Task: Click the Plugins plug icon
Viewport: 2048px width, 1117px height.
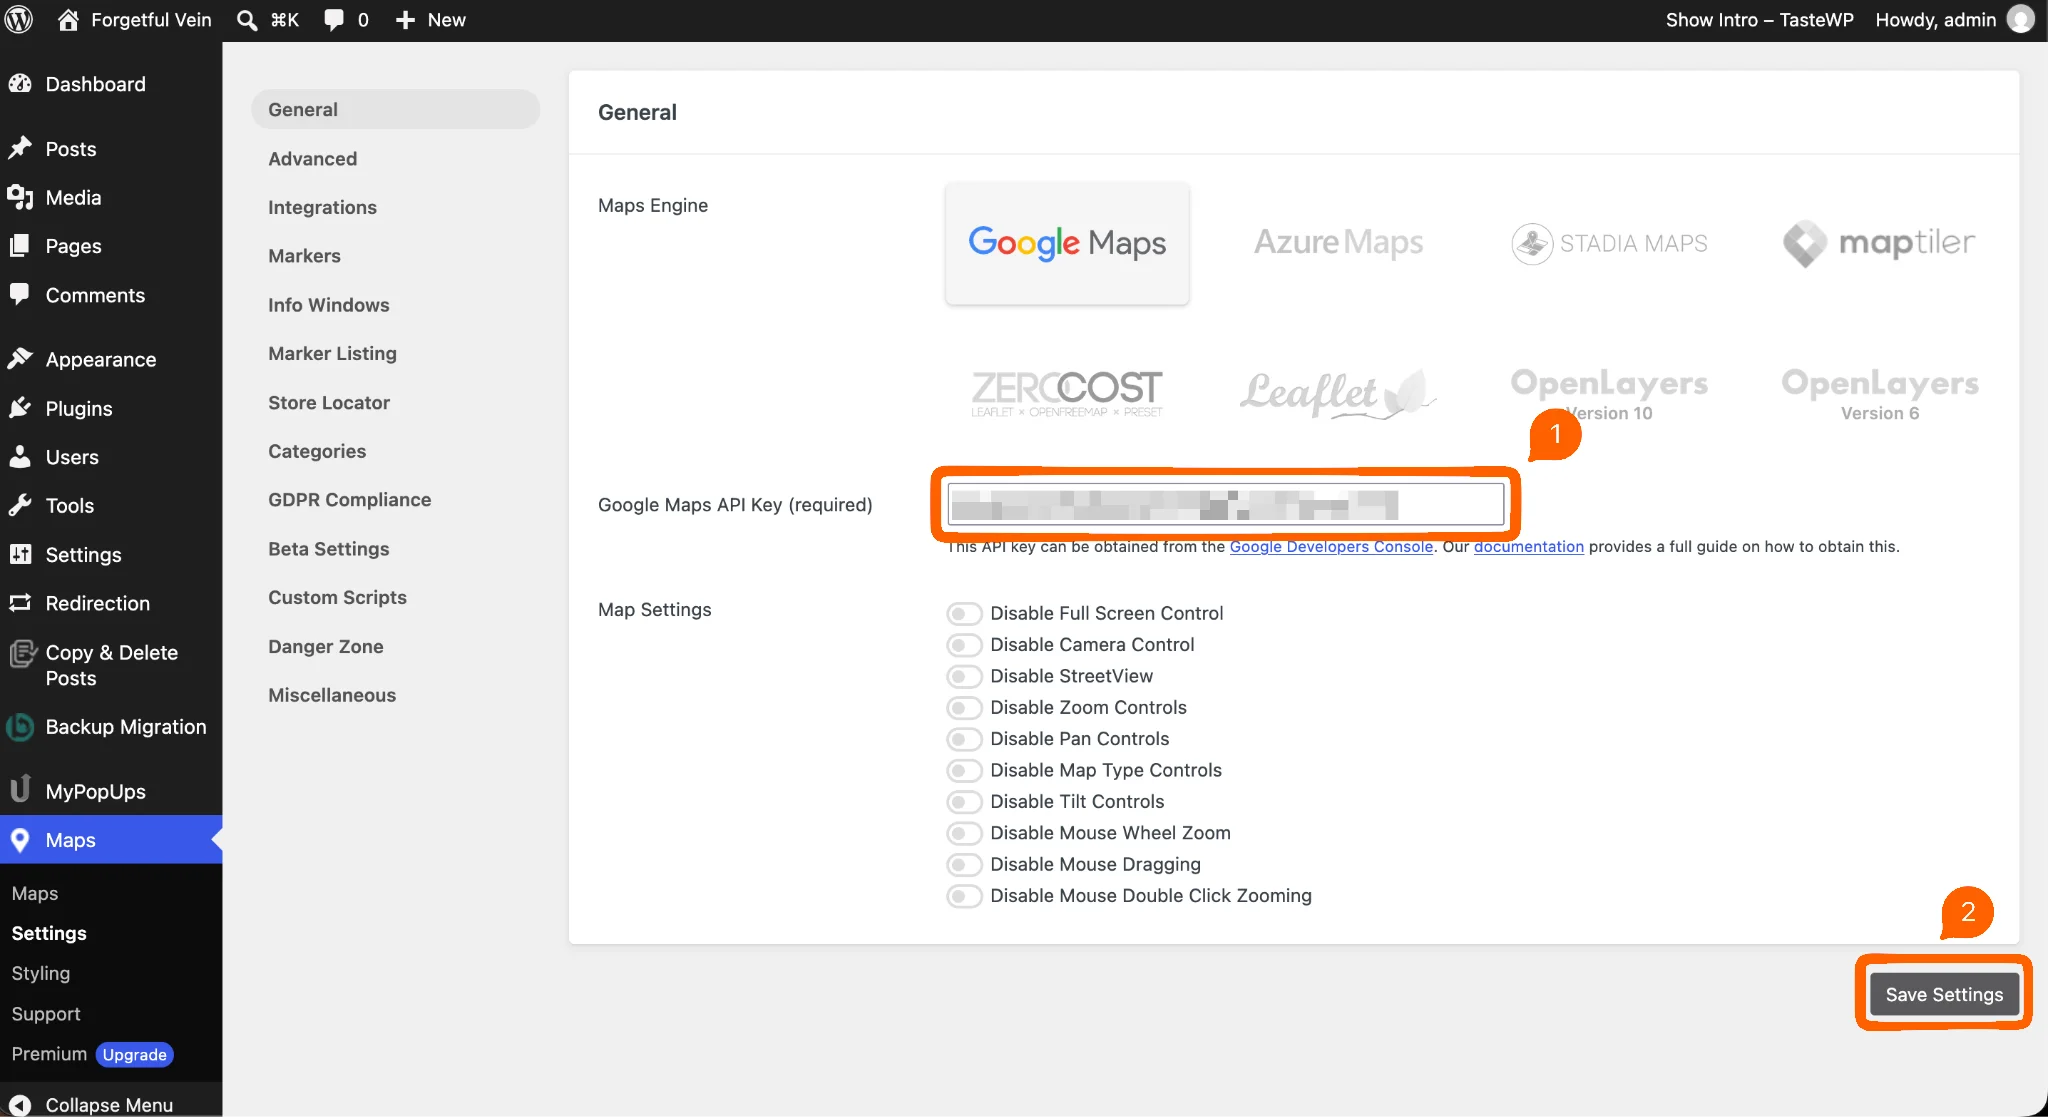Action: pyautogui.click(x=20, y=408)
